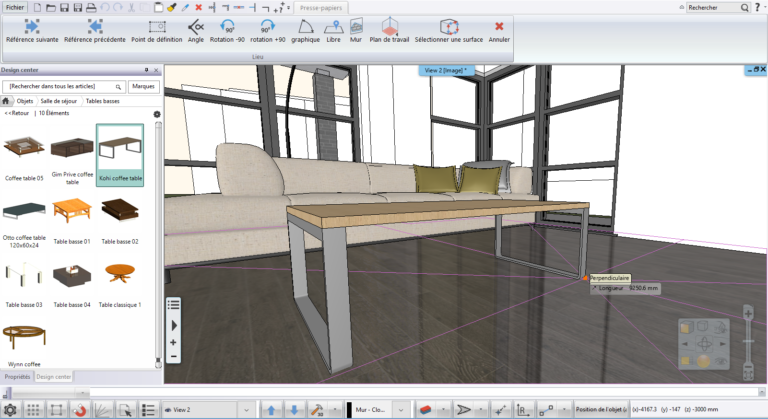Click the Rechercher field at top right

click(718, 7)
